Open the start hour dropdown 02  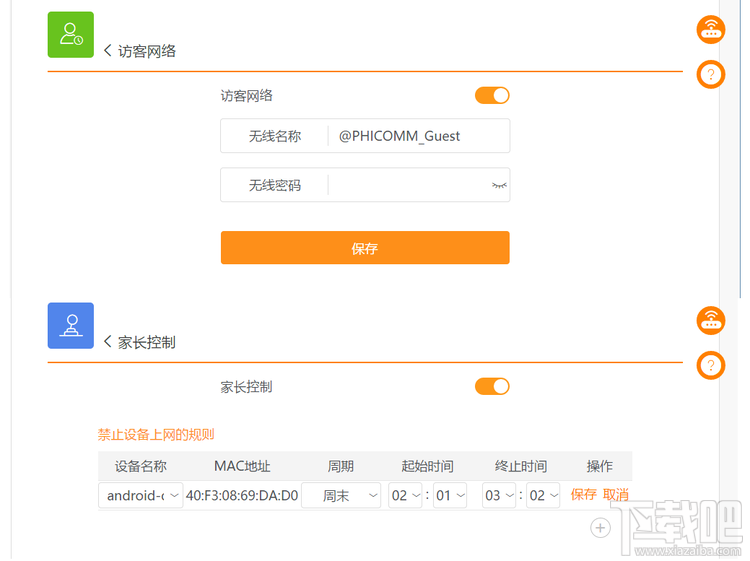pos(405,495)
